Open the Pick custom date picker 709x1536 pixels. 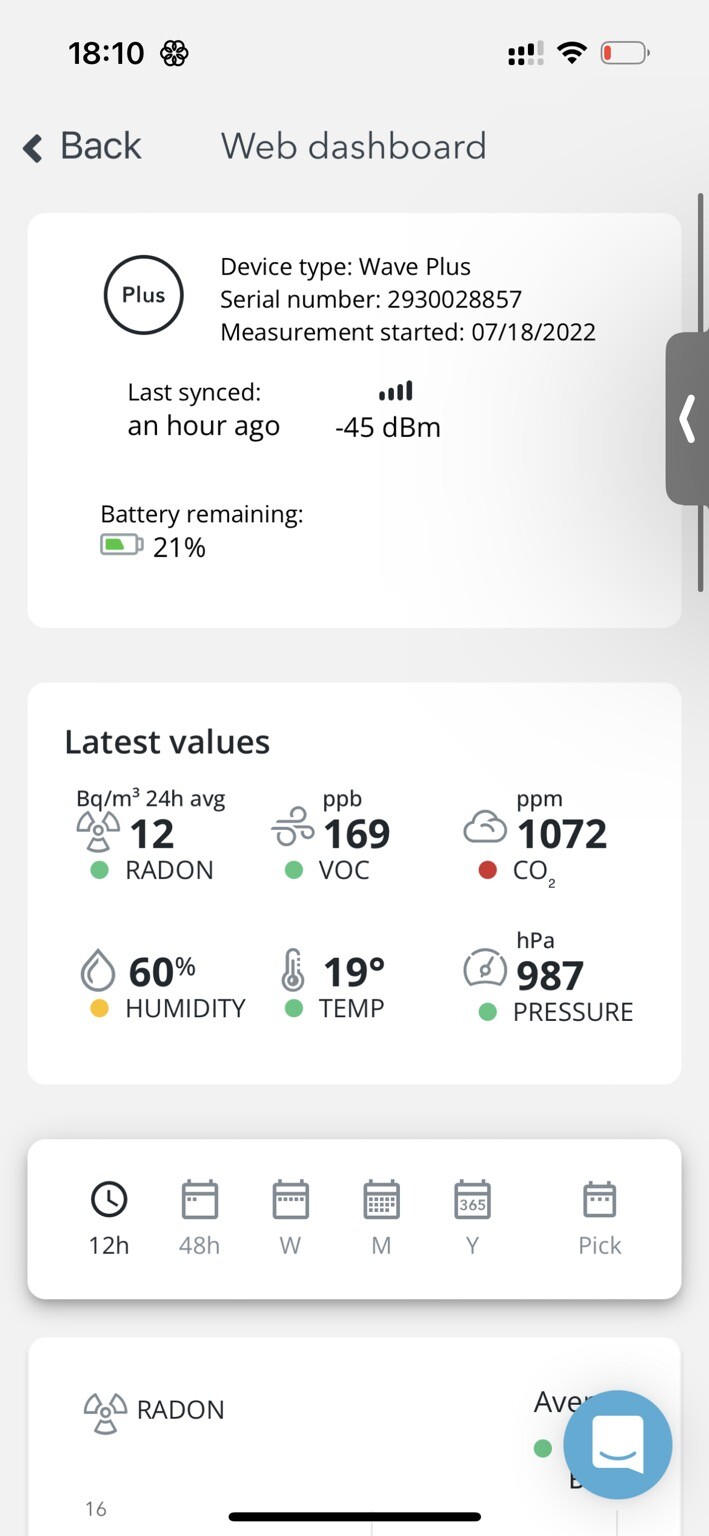(x=600, y=1217)
